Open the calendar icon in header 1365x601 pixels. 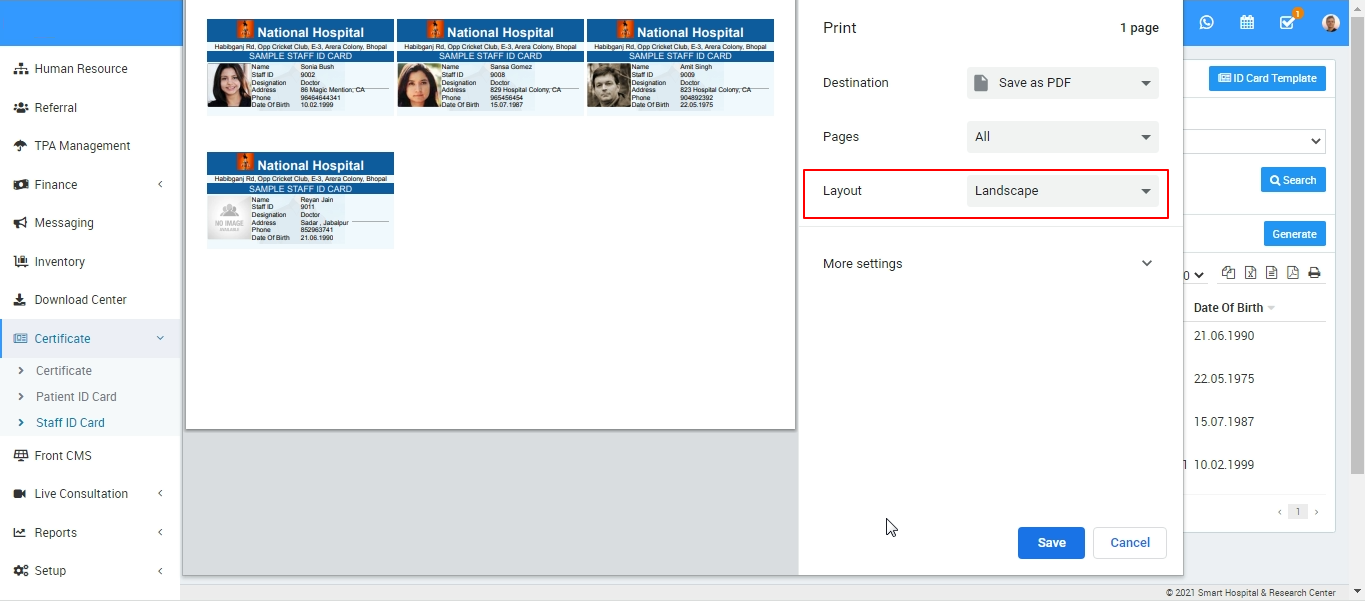click(x=1247, y=22)
